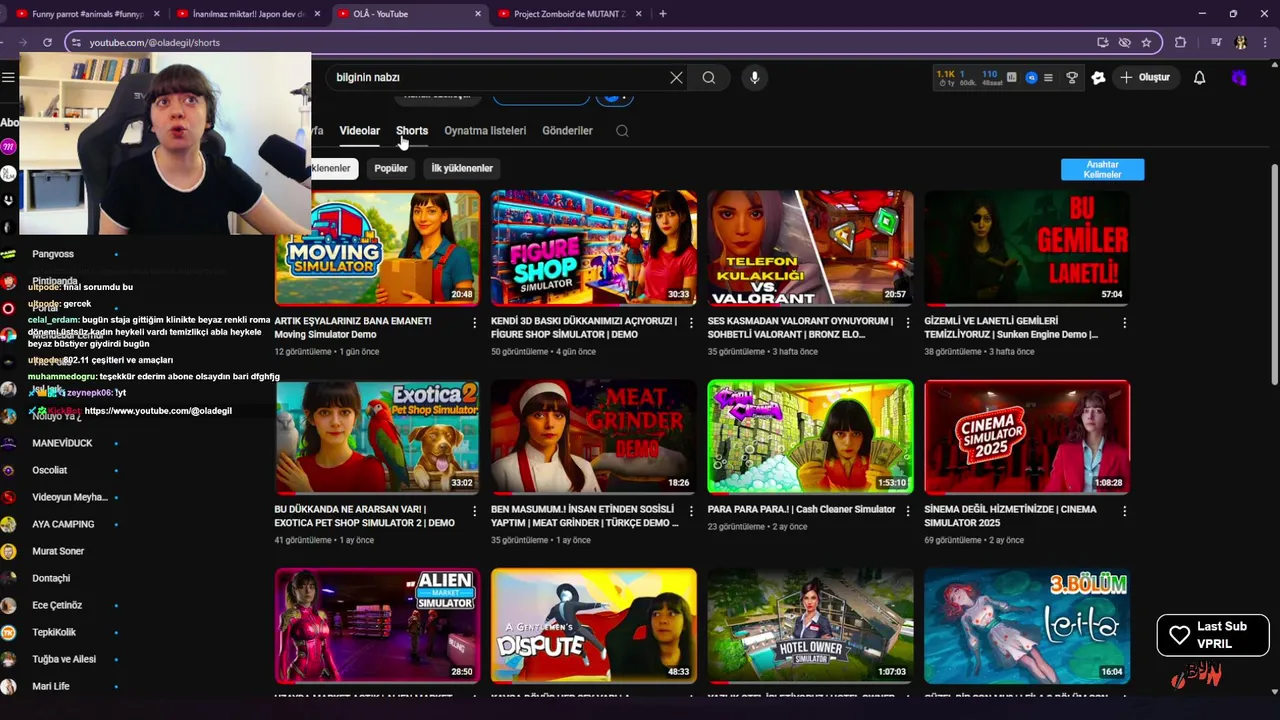Switch to the Shorts channel tab
This screenshot has width=1280, height=720.
[x=412, y=131]
